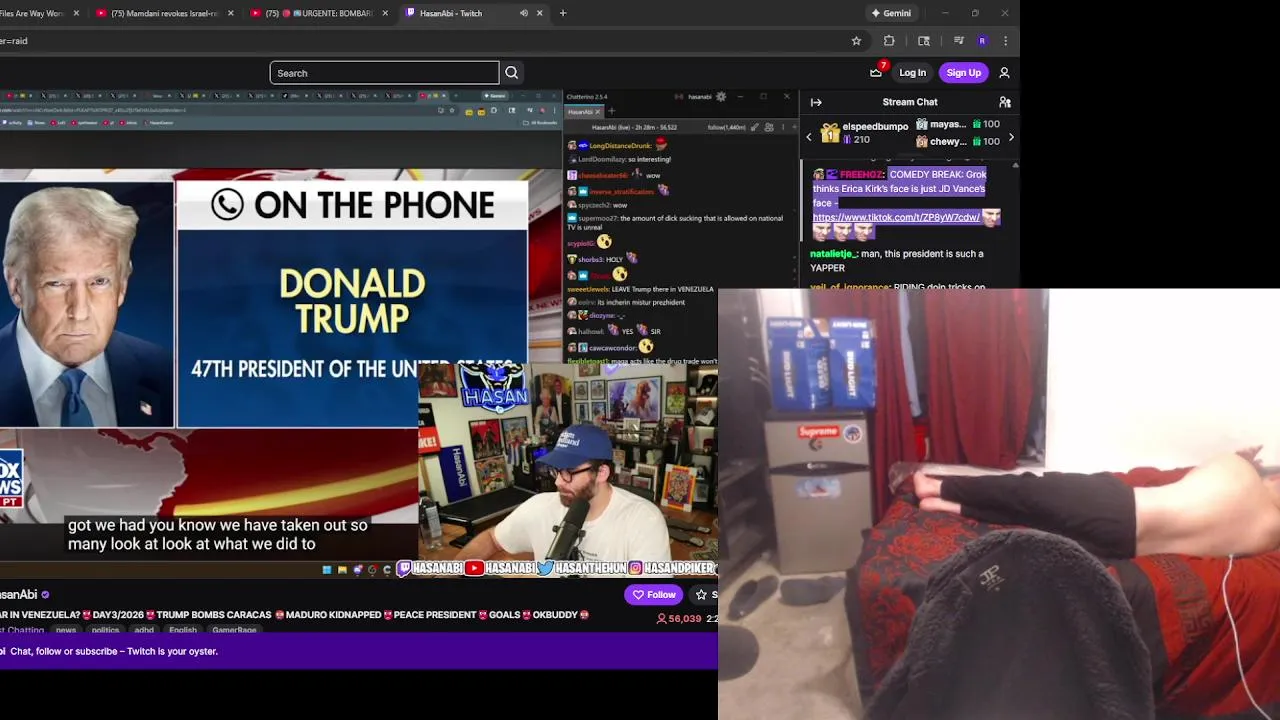Click the purple Sign Up button

click(x=963, y=73)
